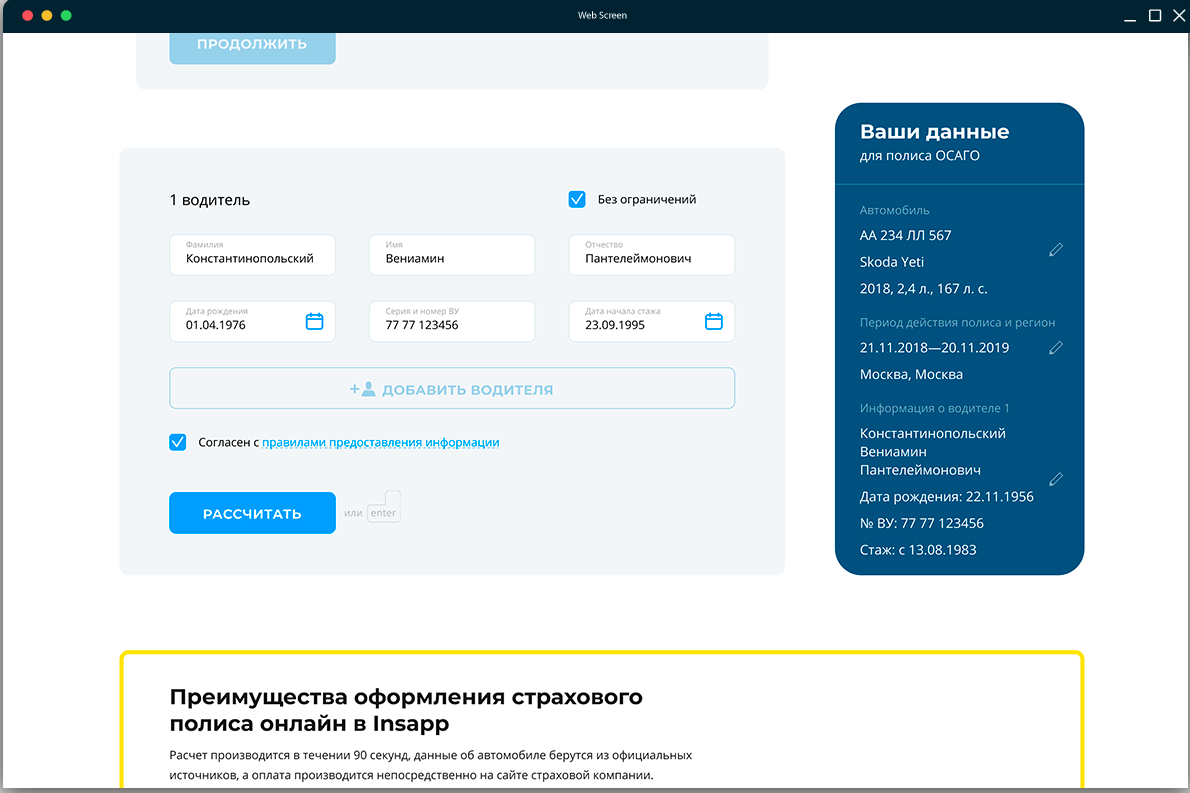
Task: Click '21.11.2018—20.11.2019' period text
Action: click(x=934, y=348)
